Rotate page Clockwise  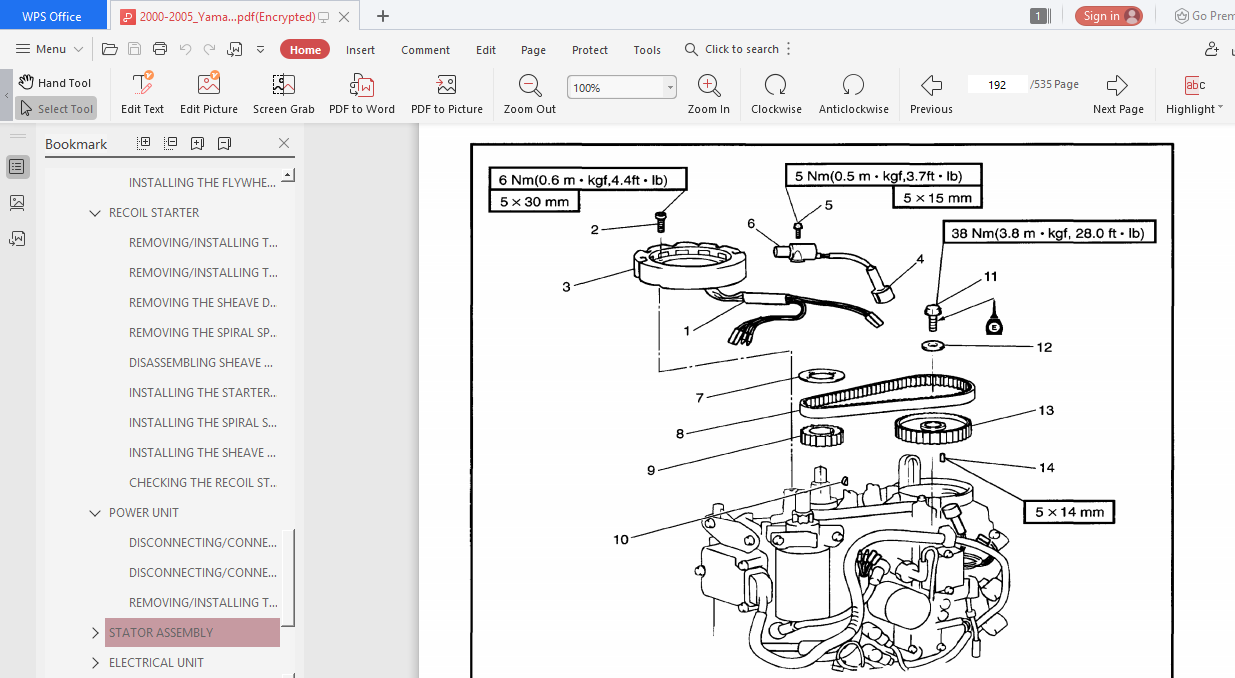click(x=776, y=94)
